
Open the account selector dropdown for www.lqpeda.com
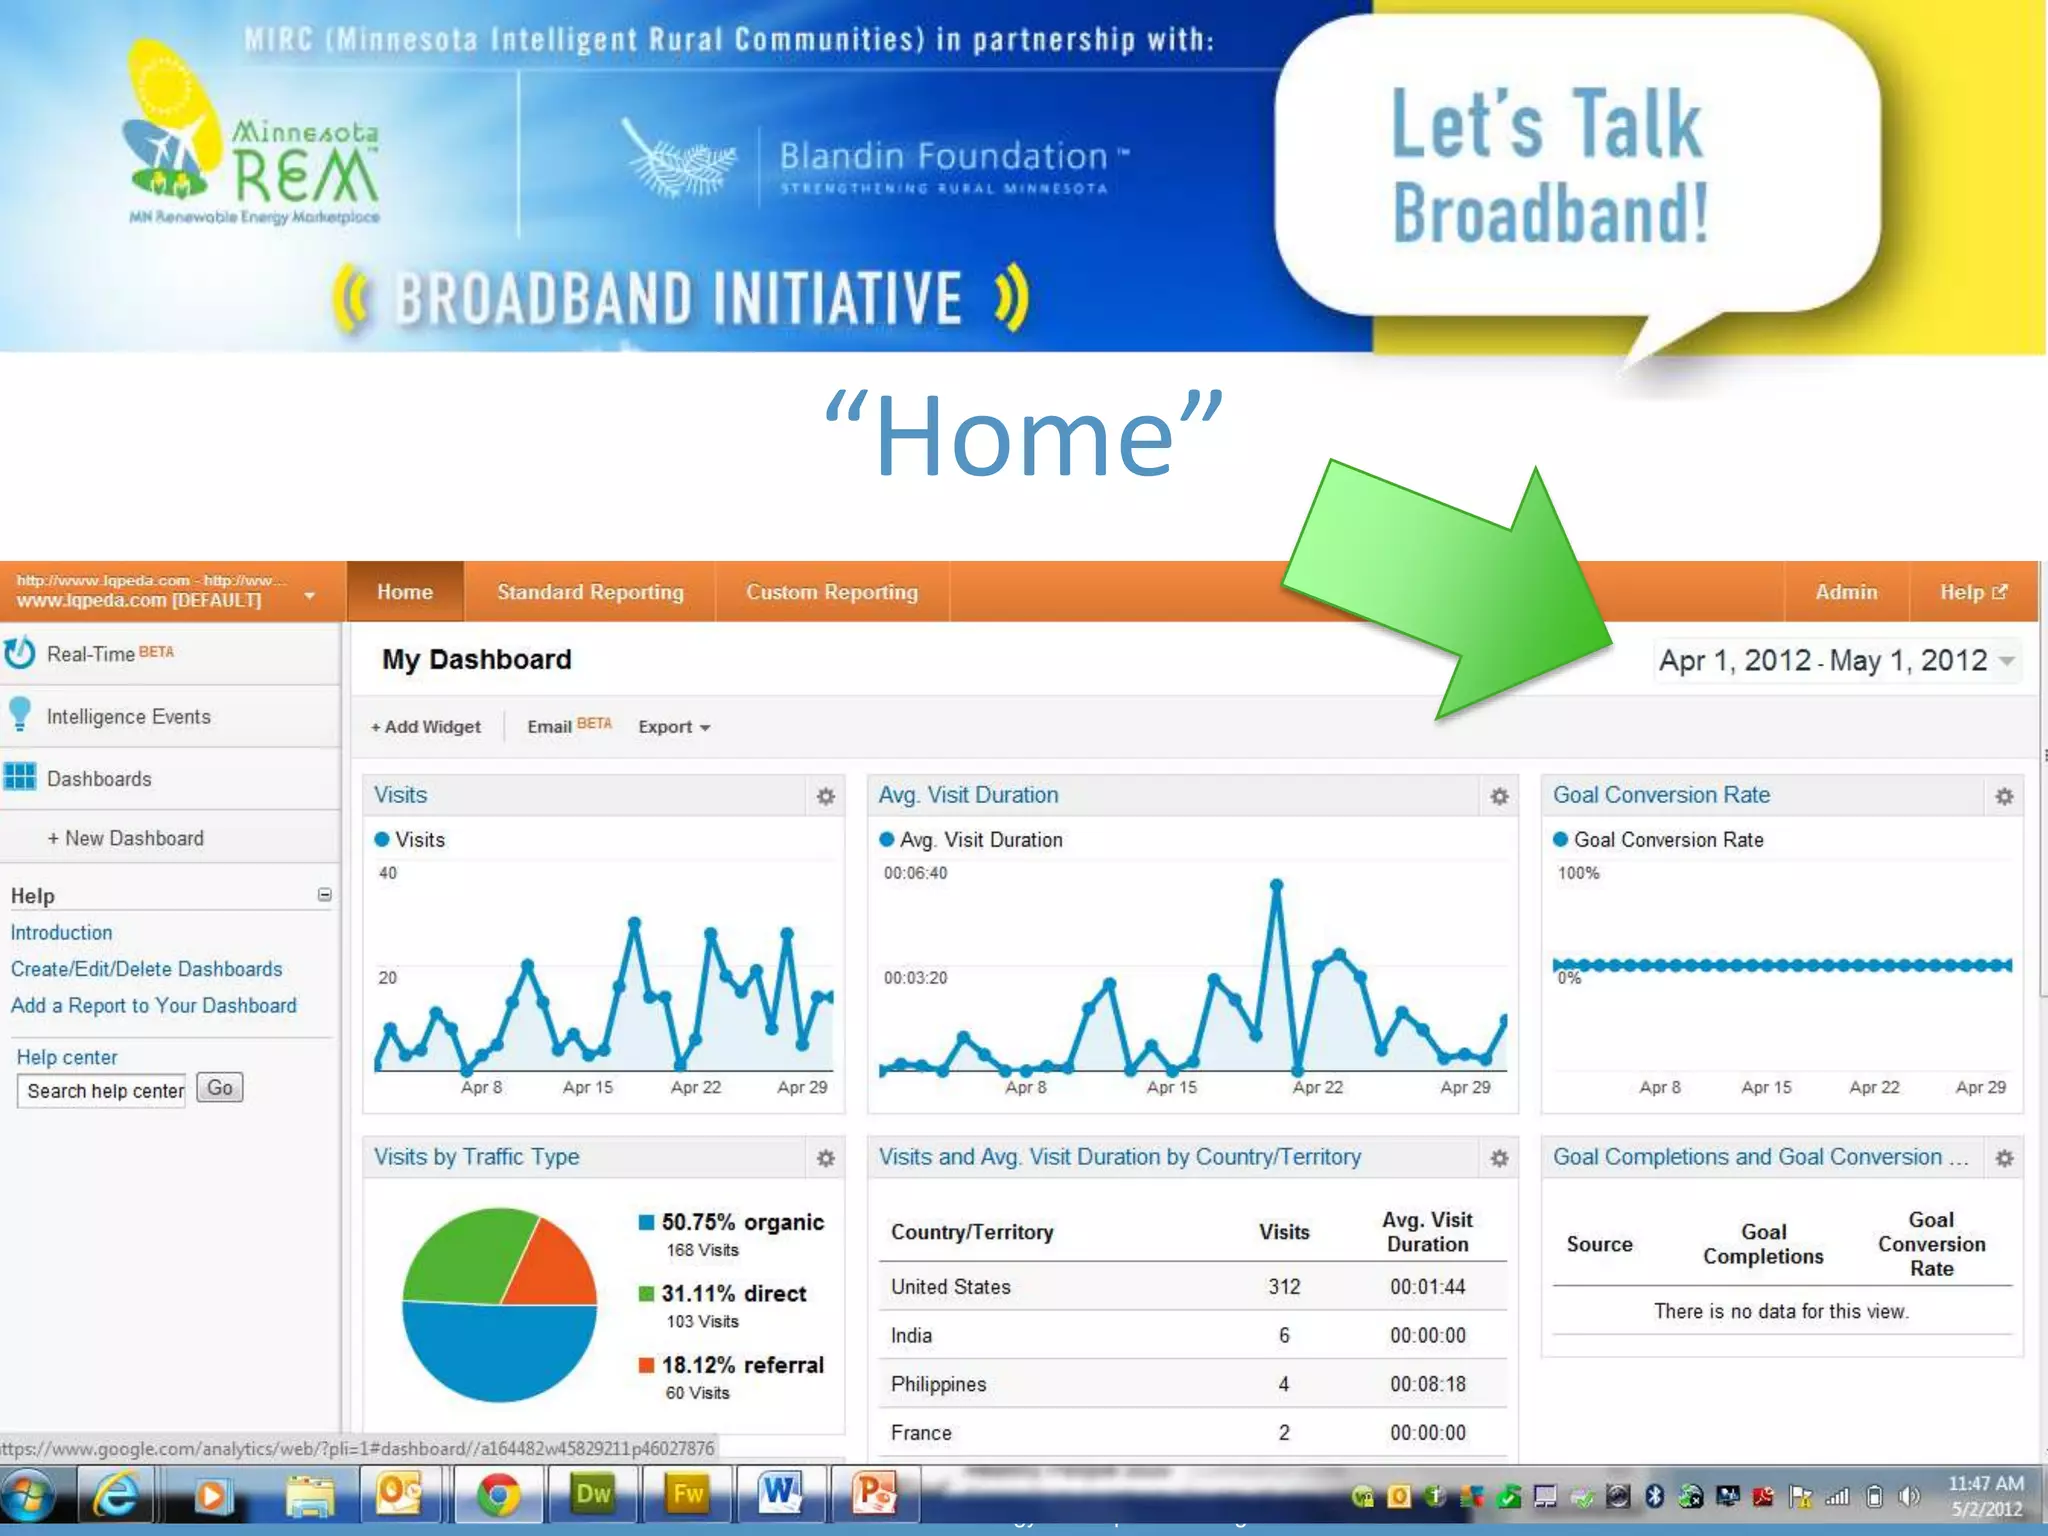click(x=309, y=595)
